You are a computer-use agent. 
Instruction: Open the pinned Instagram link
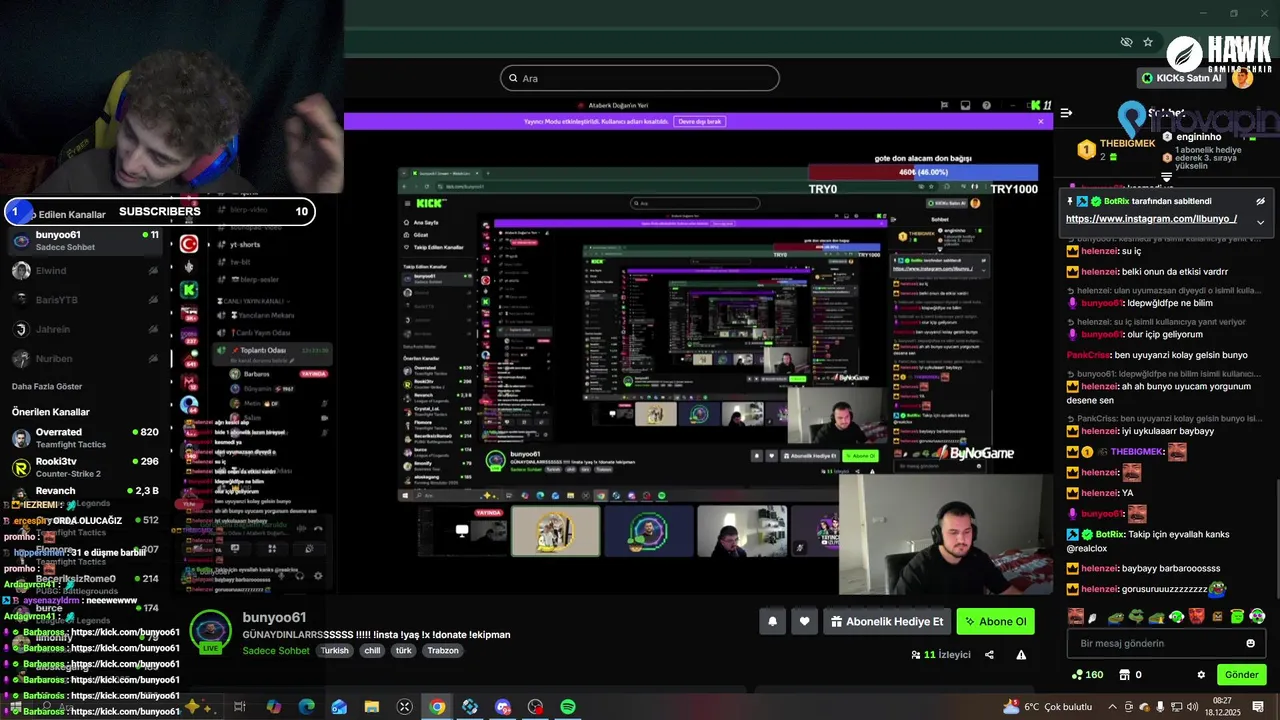(x=1151, y=219)
